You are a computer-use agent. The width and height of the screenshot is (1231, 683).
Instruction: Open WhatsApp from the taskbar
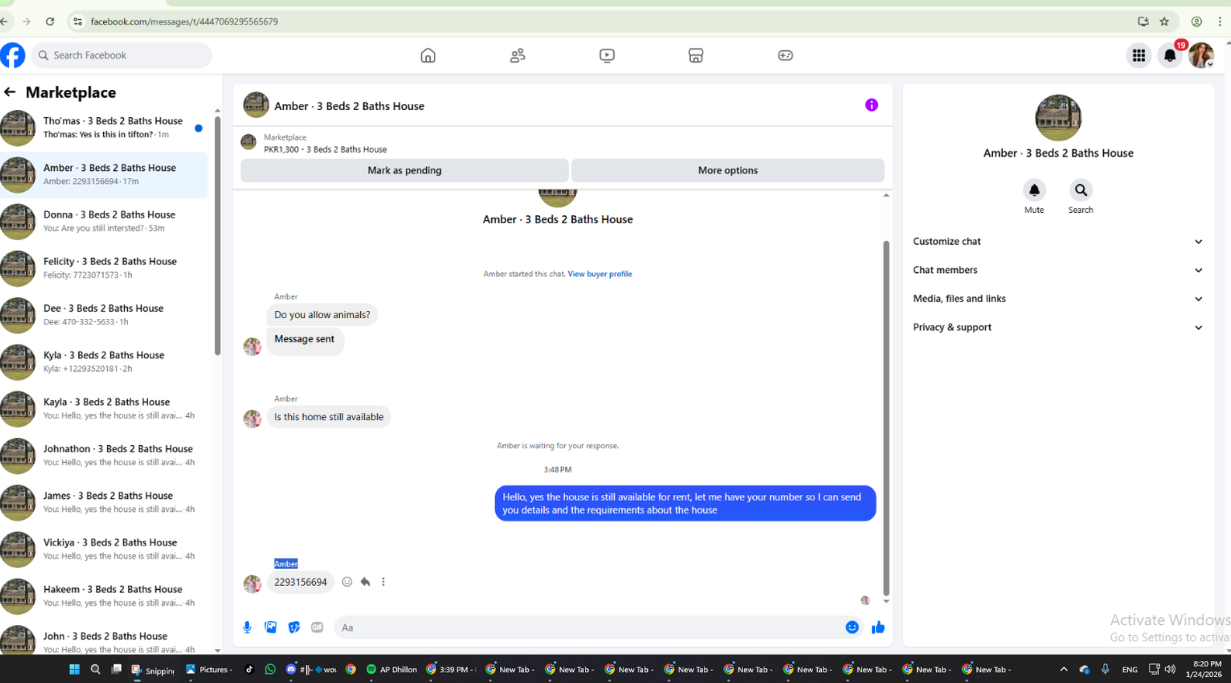coord(270,669)
